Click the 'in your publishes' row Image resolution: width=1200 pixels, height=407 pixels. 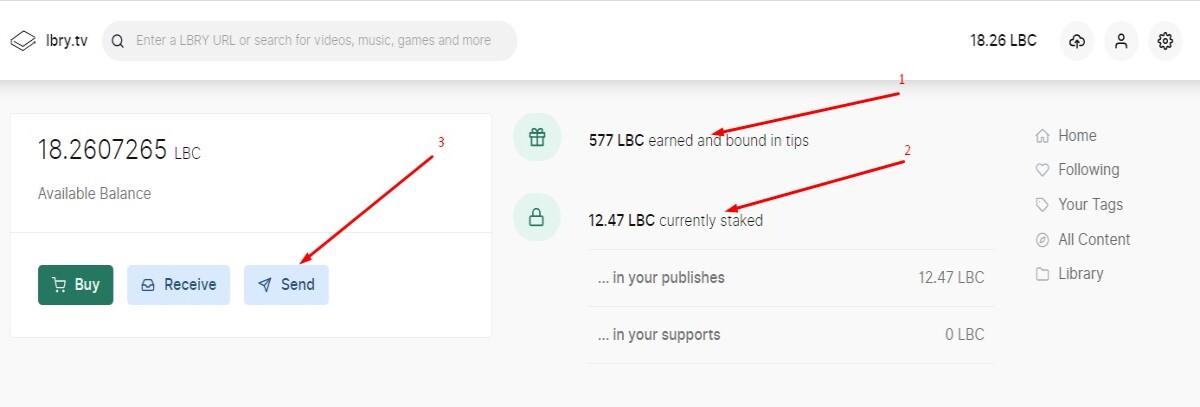click(x=791, y=278)
